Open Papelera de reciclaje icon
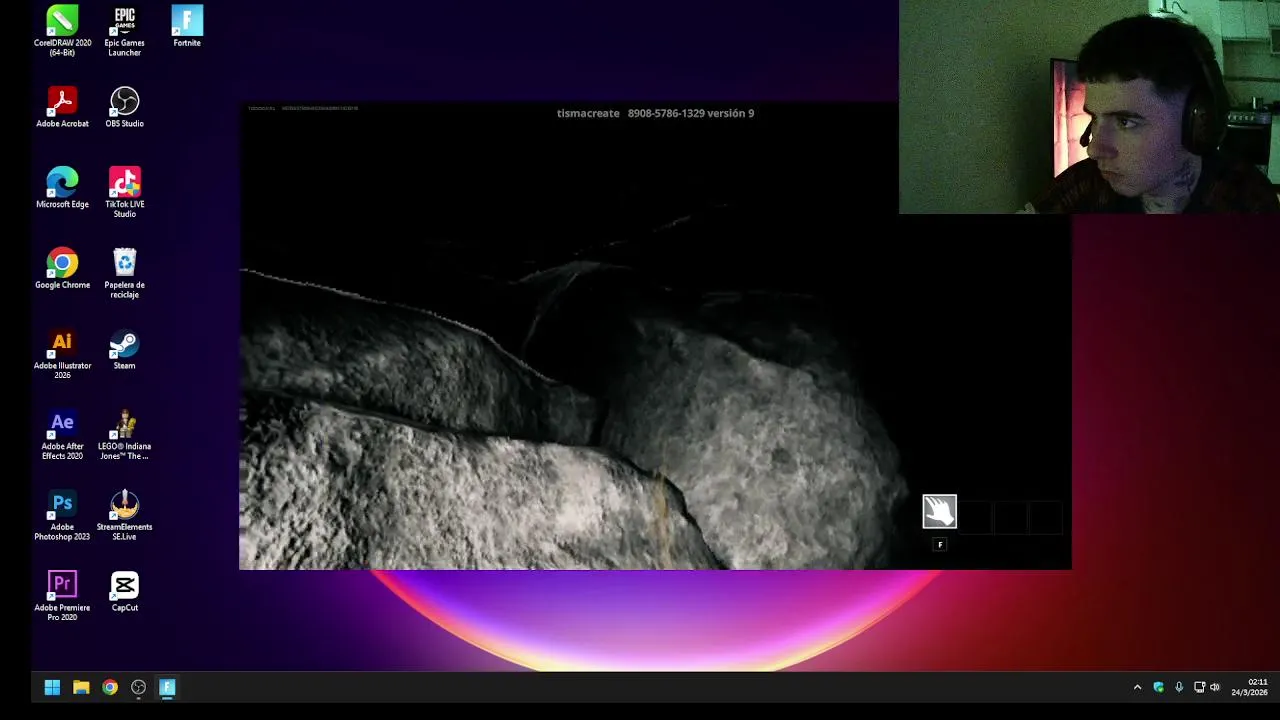The width and height of the screenshot is (1280, 720). (124, 273)
